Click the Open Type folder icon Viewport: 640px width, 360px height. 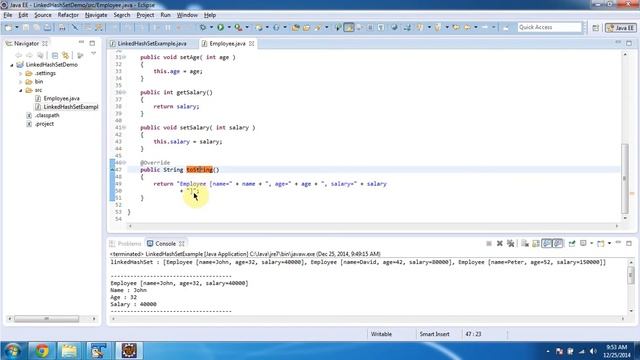[296, 27]
